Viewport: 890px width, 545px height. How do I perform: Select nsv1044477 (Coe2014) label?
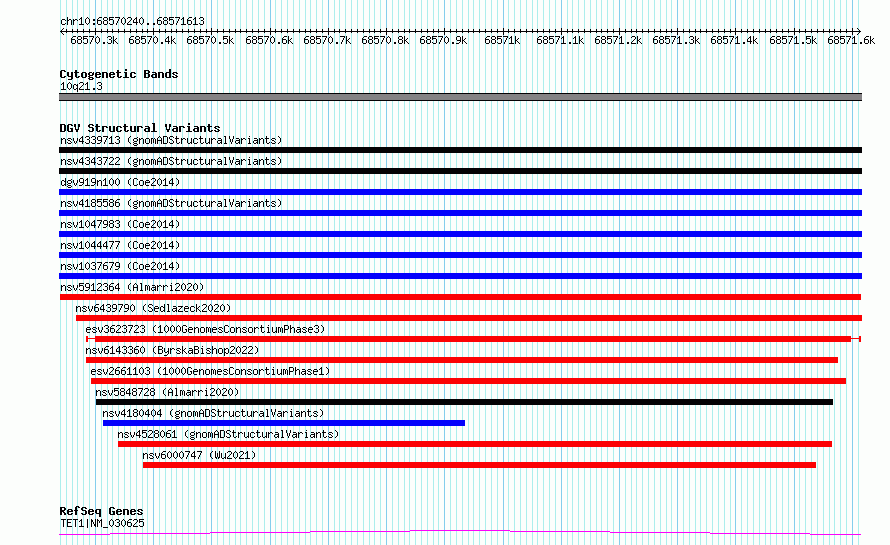pos(120,245)
